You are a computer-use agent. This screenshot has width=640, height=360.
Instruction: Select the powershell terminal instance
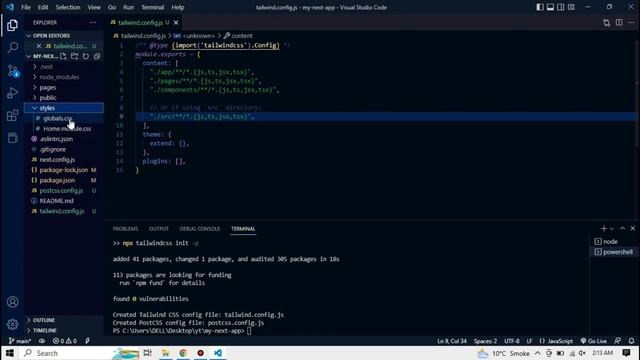coord(613,252)
